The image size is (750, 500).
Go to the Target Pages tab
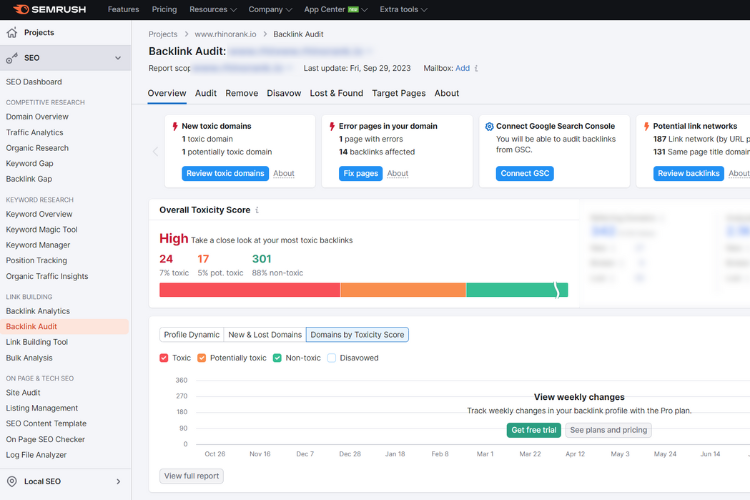pyautogui.click(x=398, y=93)
